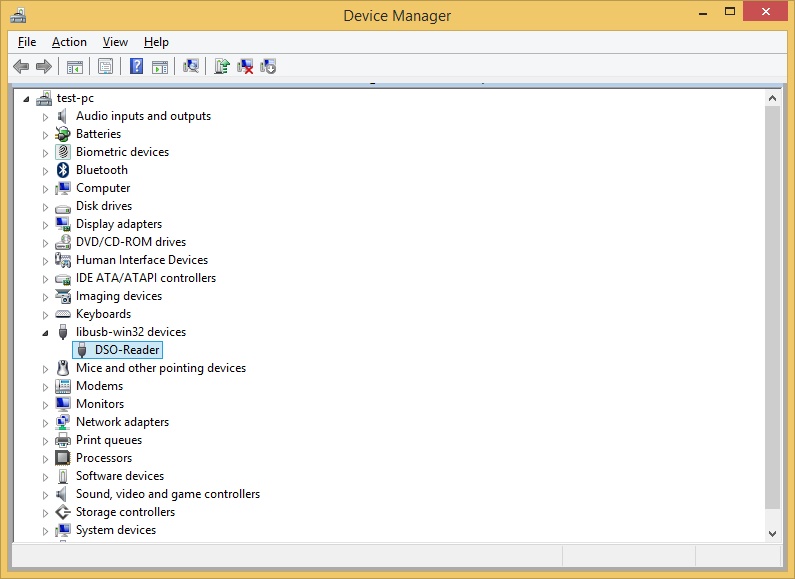The image size is (795, 579).
Task: Expand the Software devices arrow
Action: 45,477
